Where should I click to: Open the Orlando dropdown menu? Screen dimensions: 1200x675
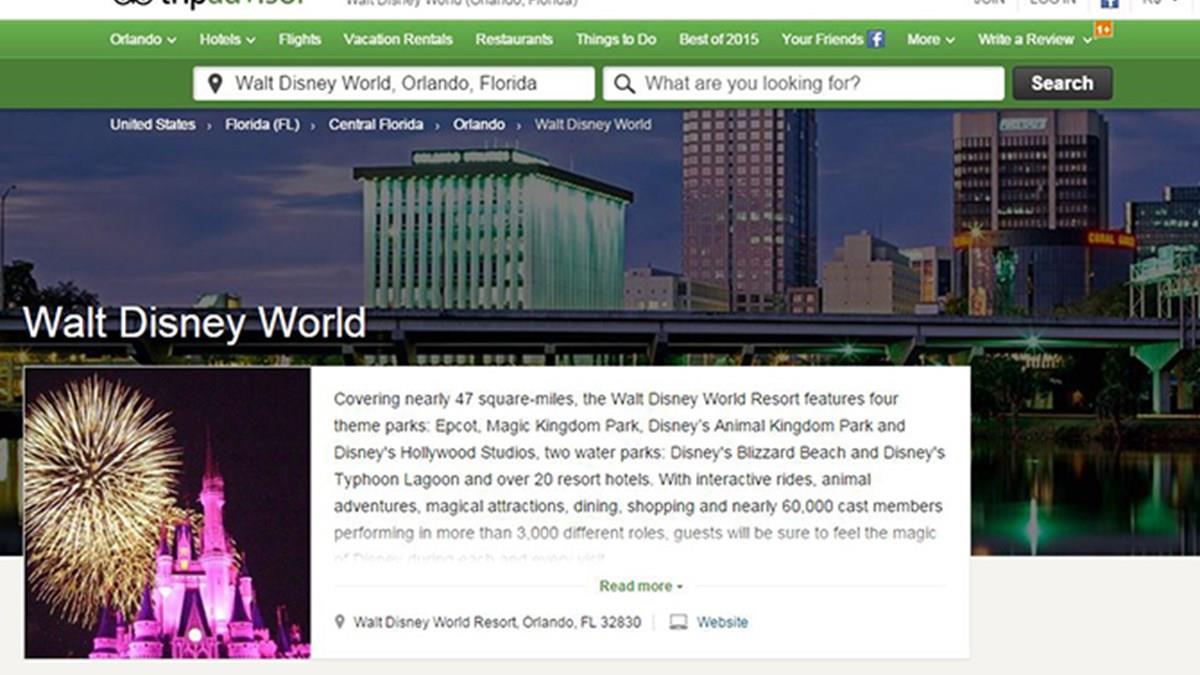coord(143,39)
